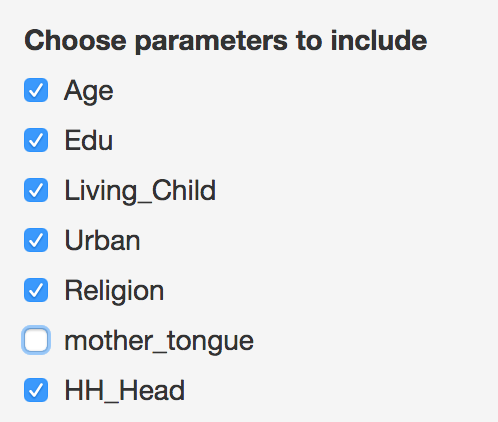498x422 pixels.
Task: Click the Age label text
Action: click(89, 92)
